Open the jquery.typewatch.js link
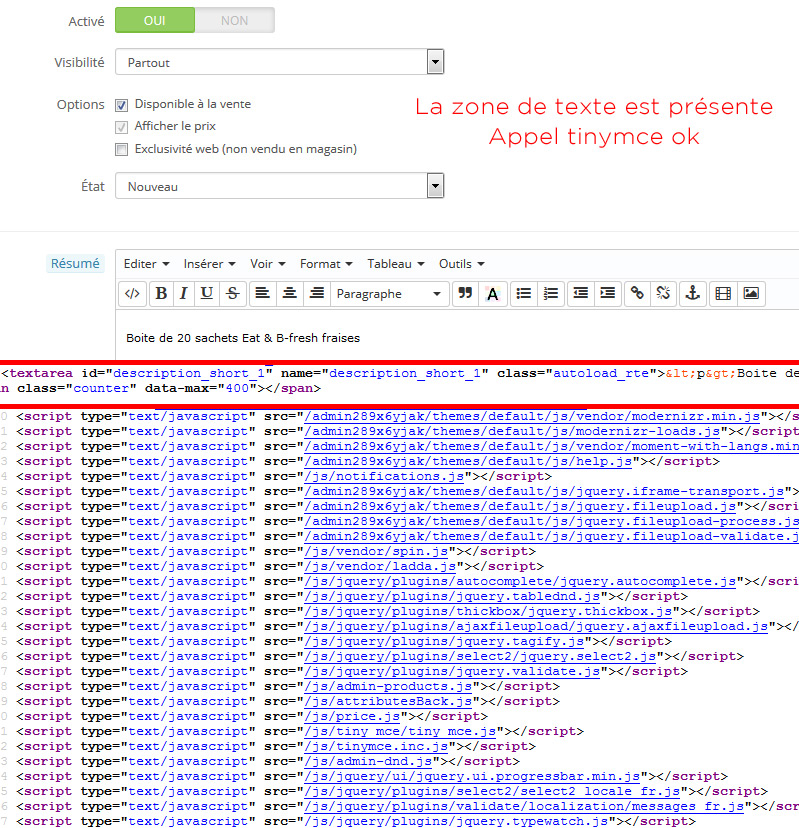This screenshot has height=828, width=799. point(456,821)
